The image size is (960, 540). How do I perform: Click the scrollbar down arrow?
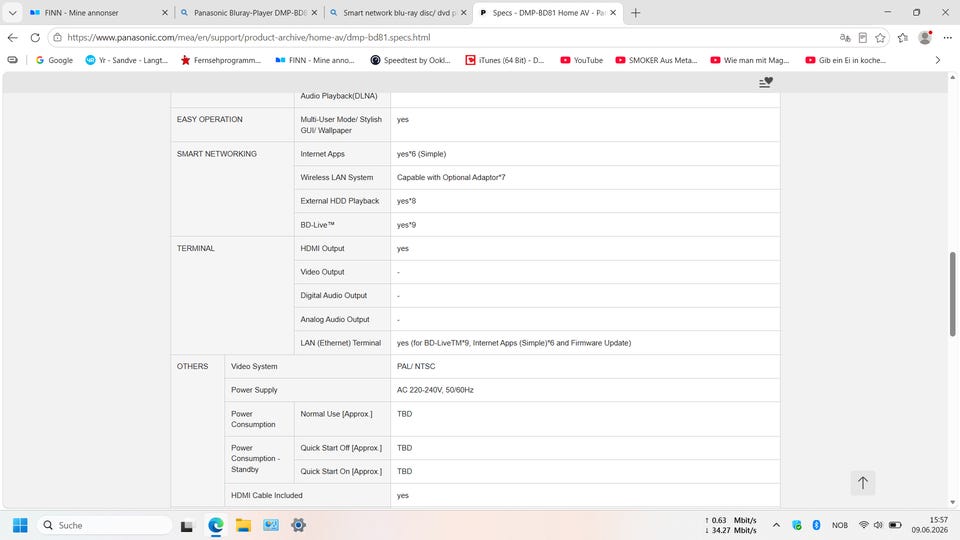pyautogui.click(x=952, y=503)
